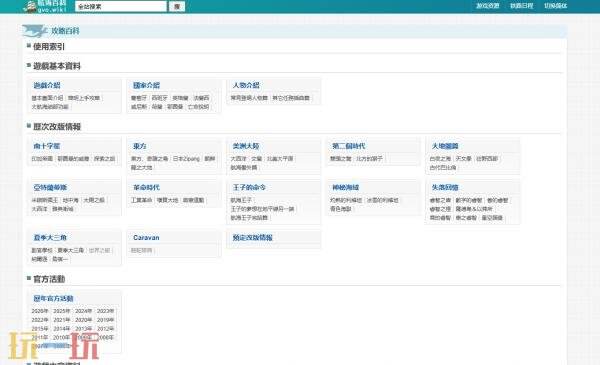The height and width of the screenshot is (365, 600).
Task: Open the 遊戲介紹 card heading
Action: (x=47, y=85)
